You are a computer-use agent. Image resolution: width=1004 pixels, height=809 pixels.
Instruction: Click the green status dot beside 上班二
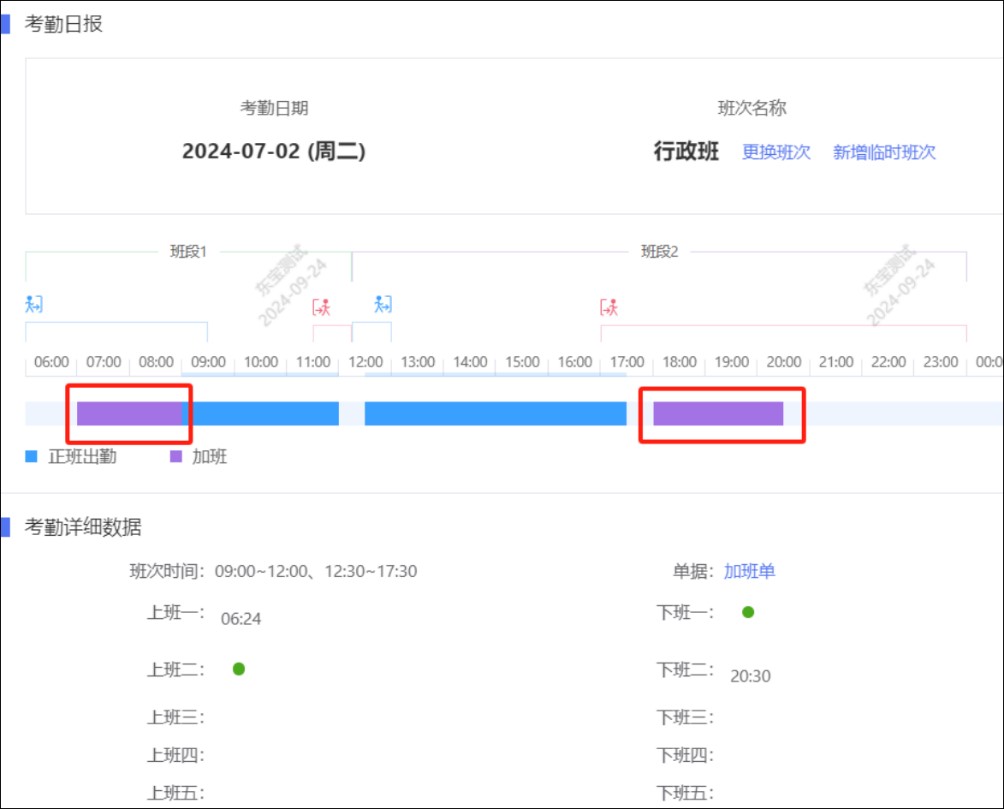tap(239, 669)
